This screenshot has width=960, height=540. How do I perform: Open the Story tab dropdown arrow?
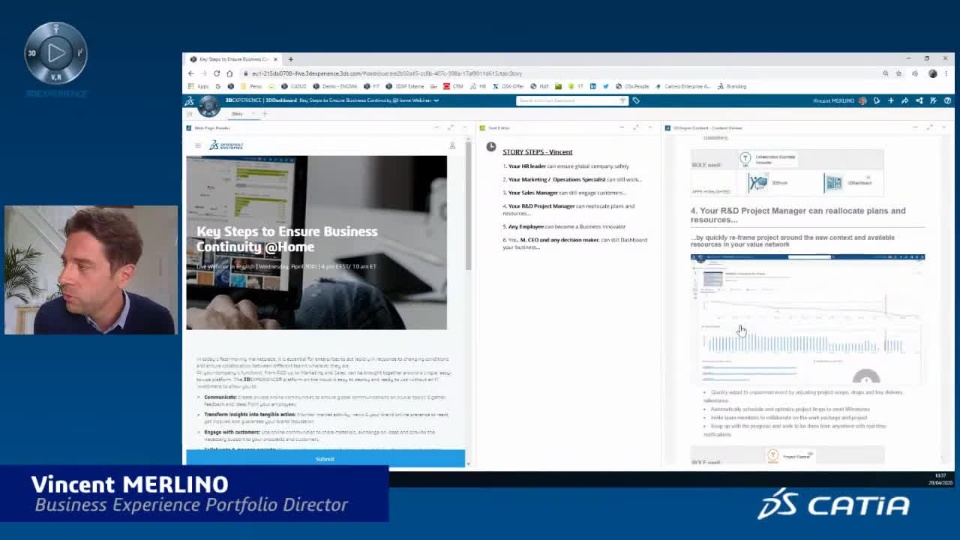253,114
